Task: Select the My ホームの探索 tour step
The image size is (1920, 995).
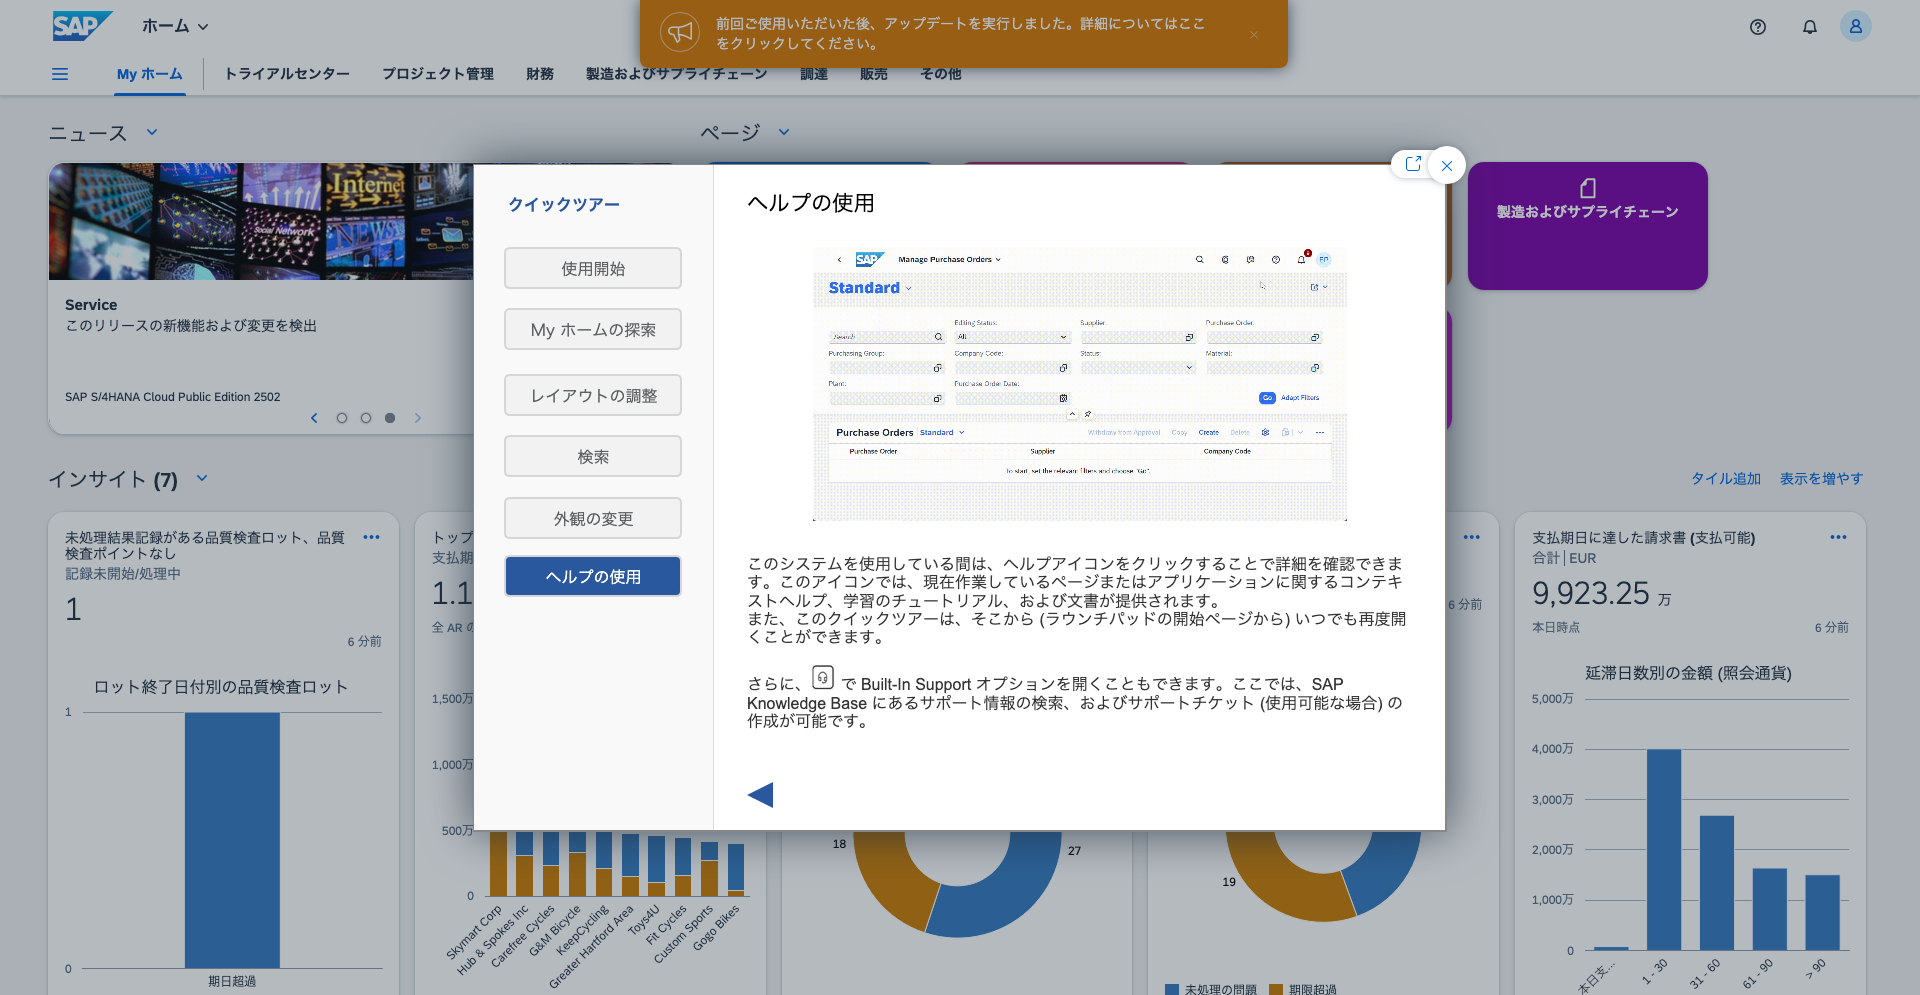Action: (593, 329)
